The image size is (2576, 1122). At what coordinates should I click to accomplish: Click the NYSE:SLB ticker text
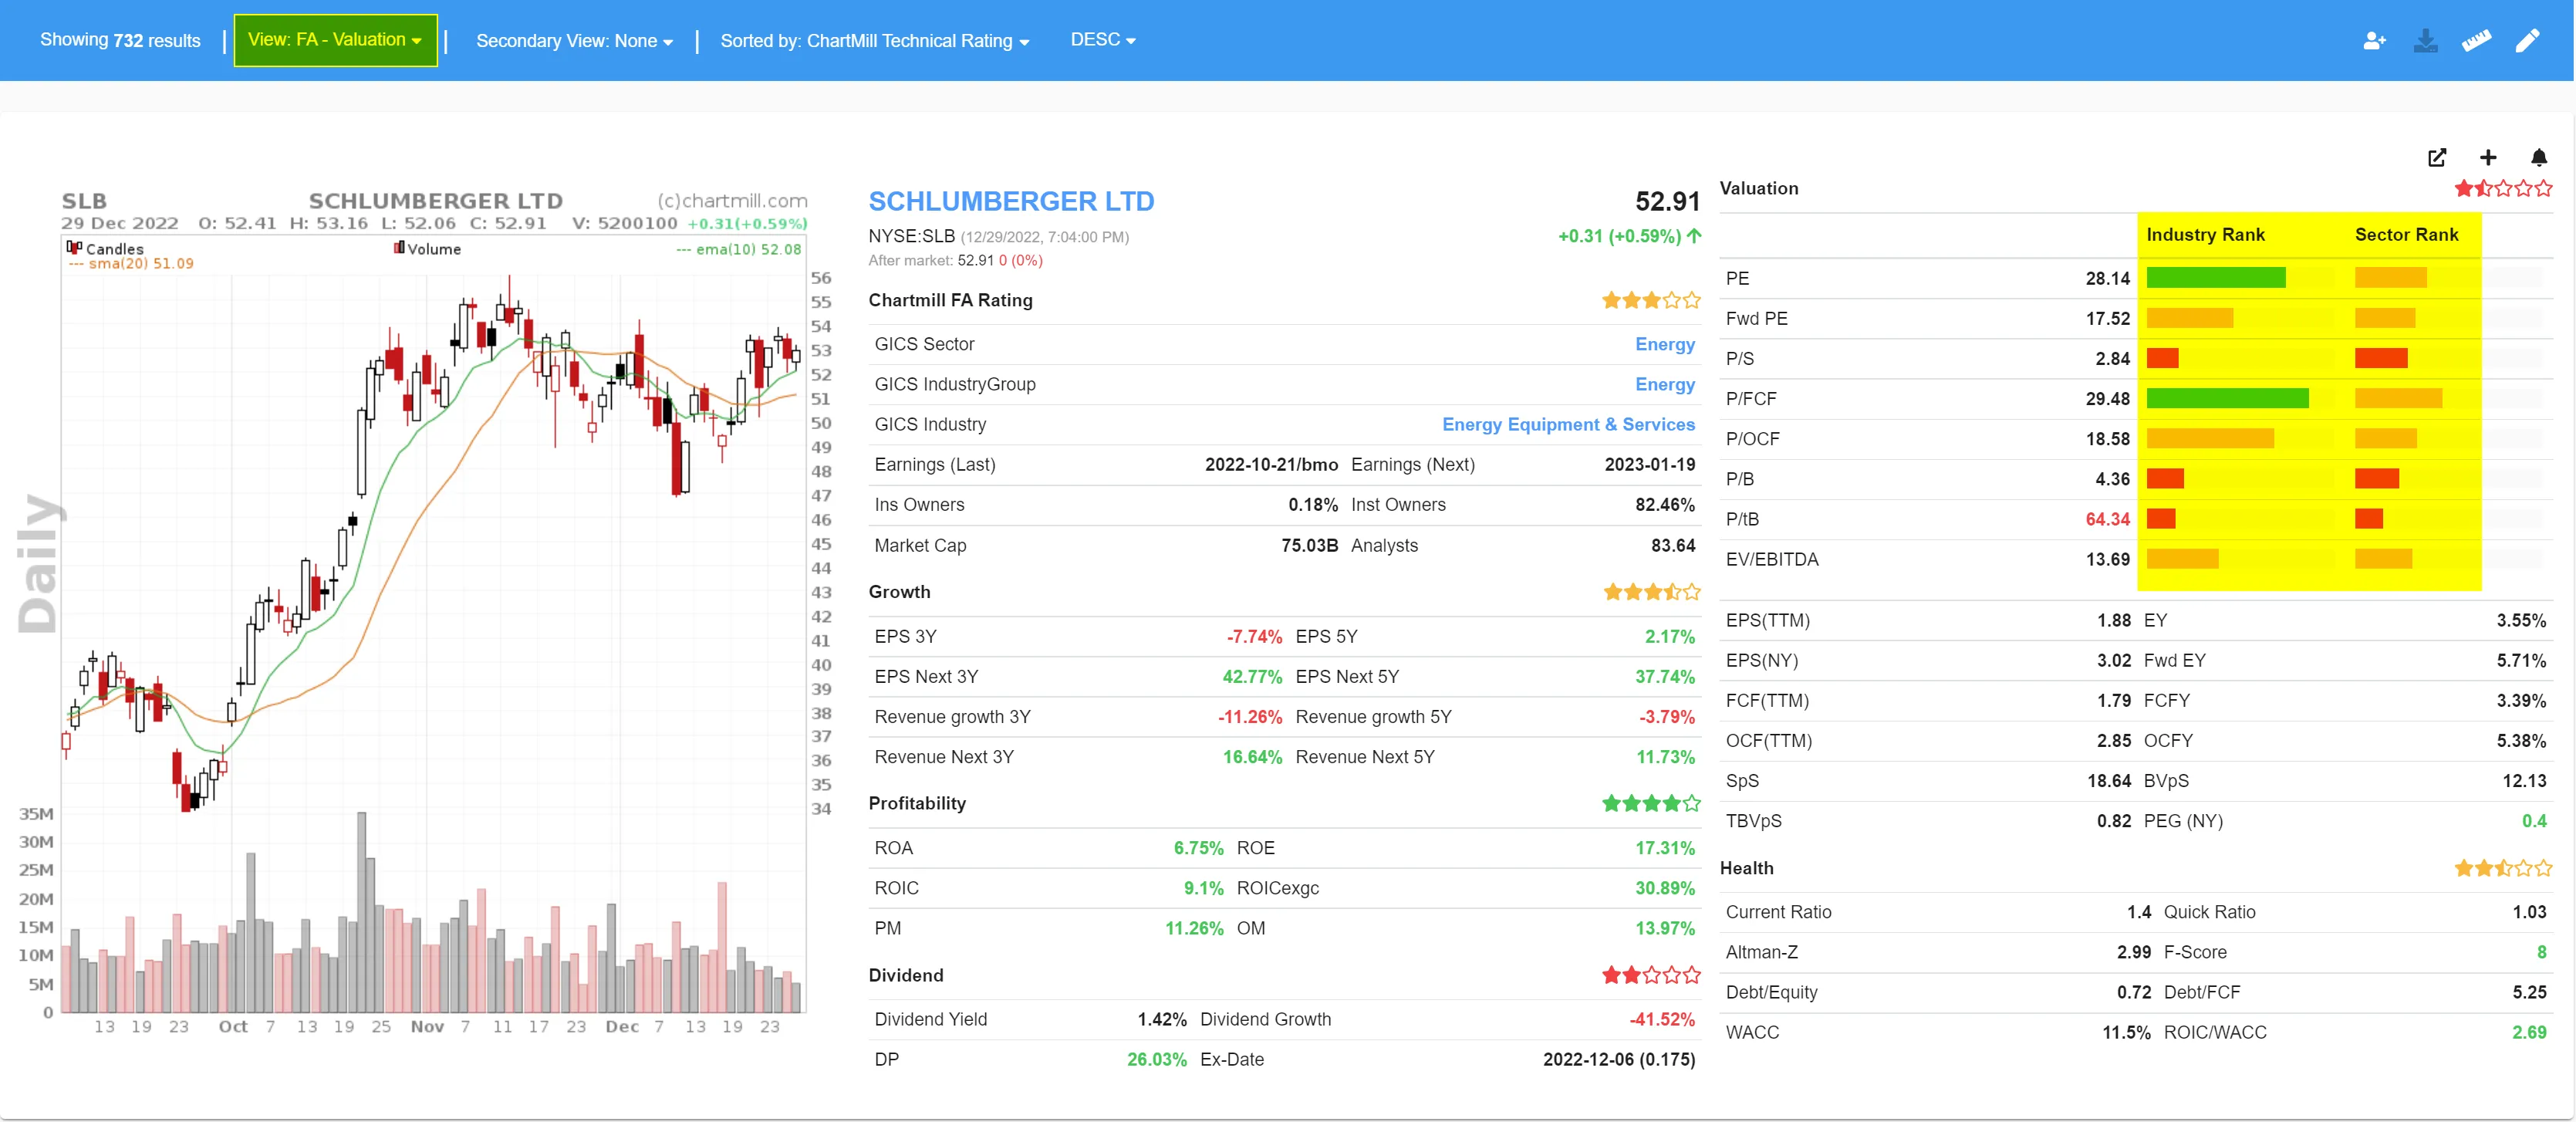coord(911,236)
